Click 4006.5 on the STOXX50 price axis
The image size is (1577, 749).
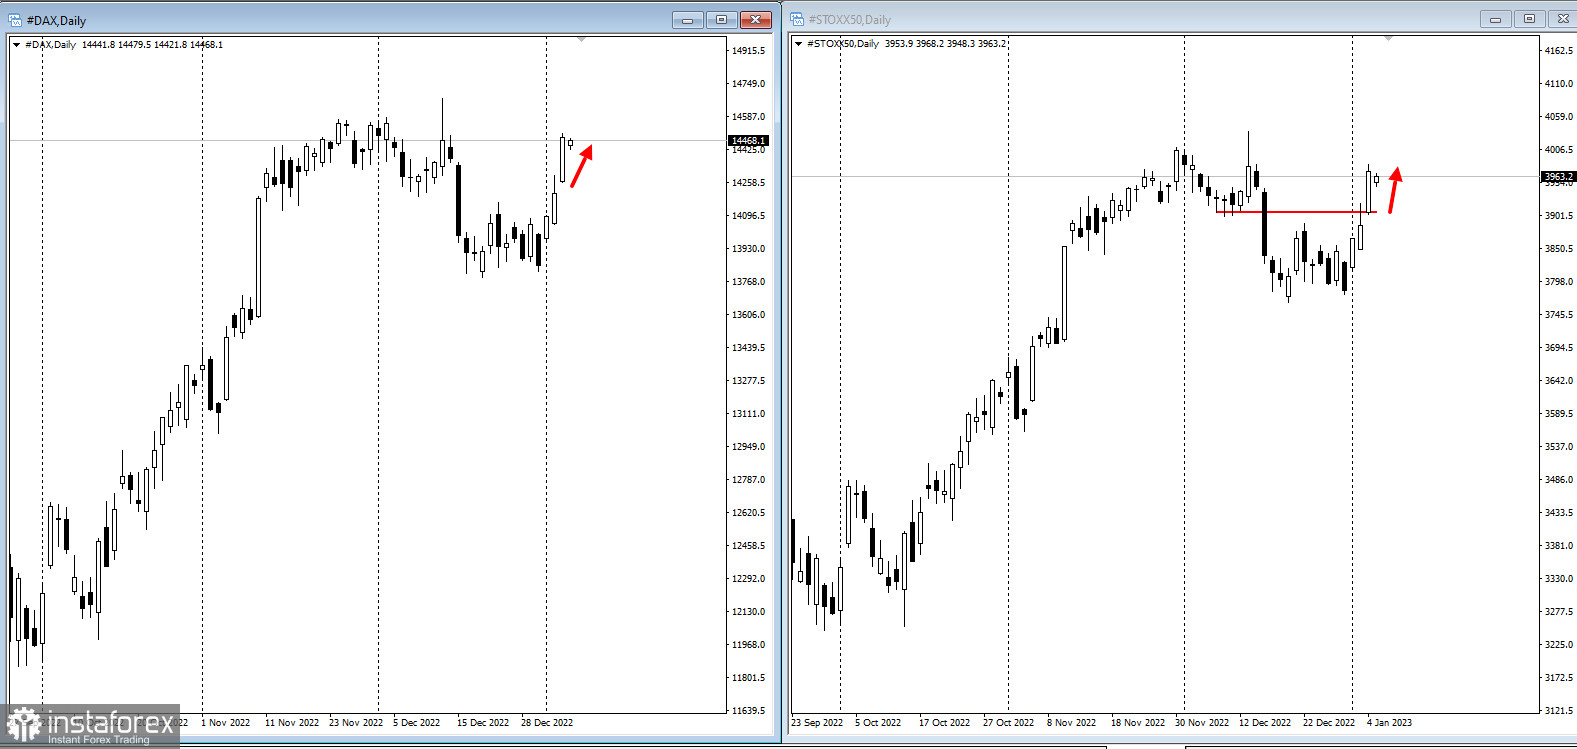point(1558,150)
